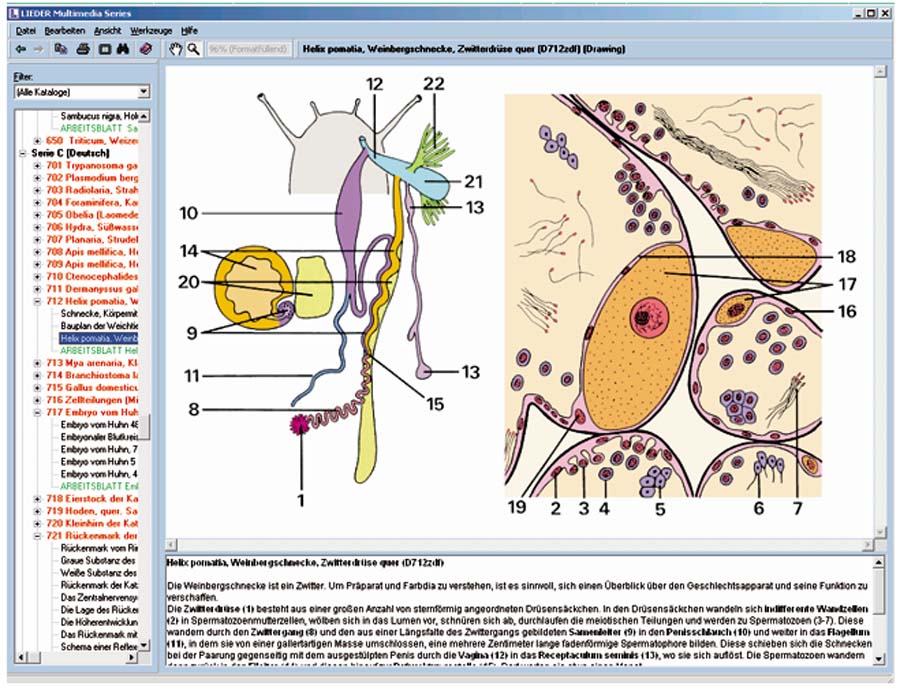Click the copy icon in toolbar
The image size is (900, 690).
point(62,48)
